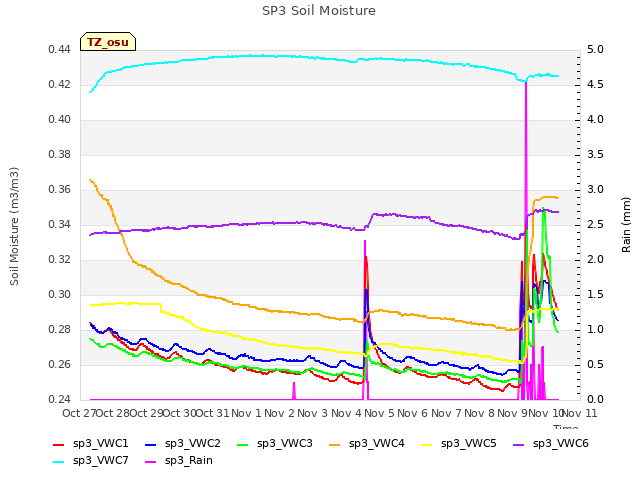Click the Nov 2 date label
This screenshot has width=640, height=480.
280,413
